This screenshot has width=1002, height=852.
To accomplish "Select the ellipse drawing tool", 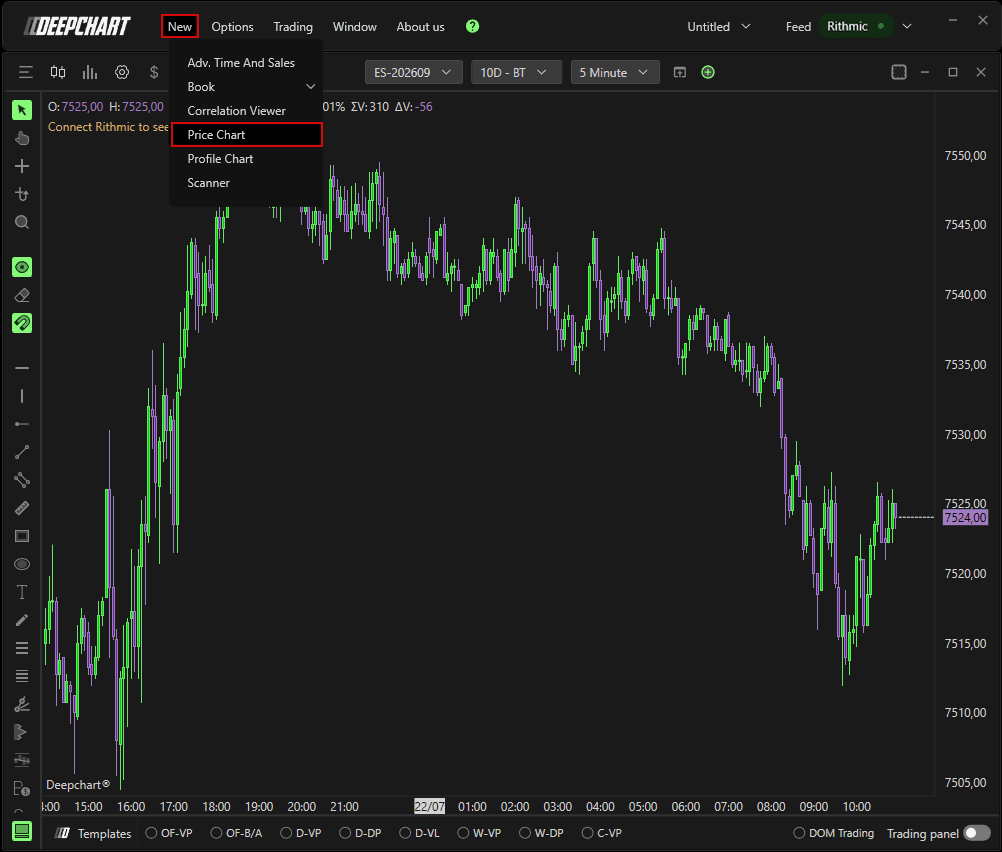I will point(22,564).
